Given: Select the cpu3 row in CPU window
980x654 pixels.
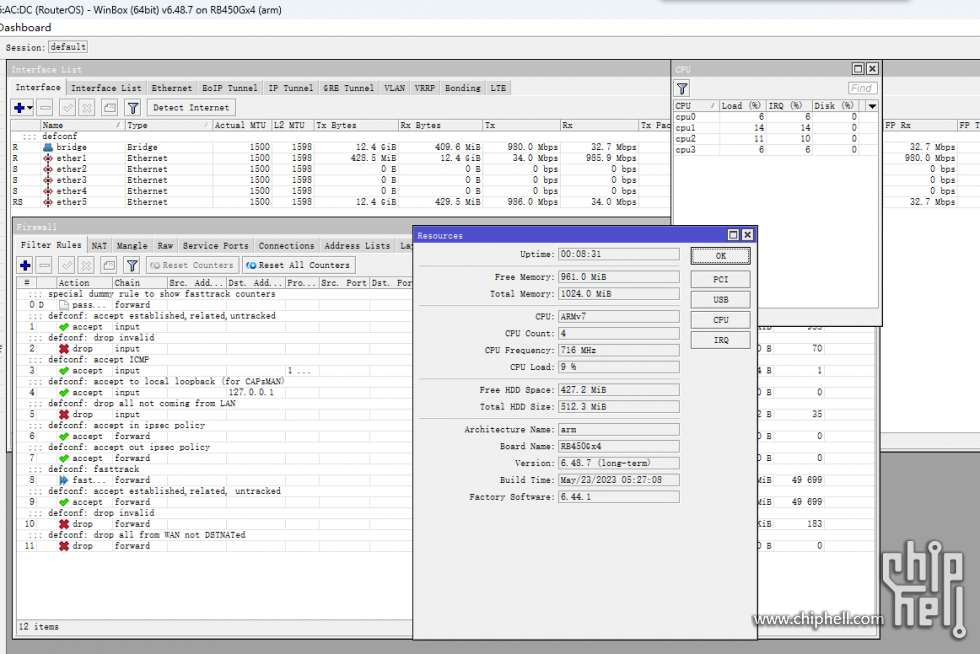Looking at the screenshot, I should [x=774, y=150].
